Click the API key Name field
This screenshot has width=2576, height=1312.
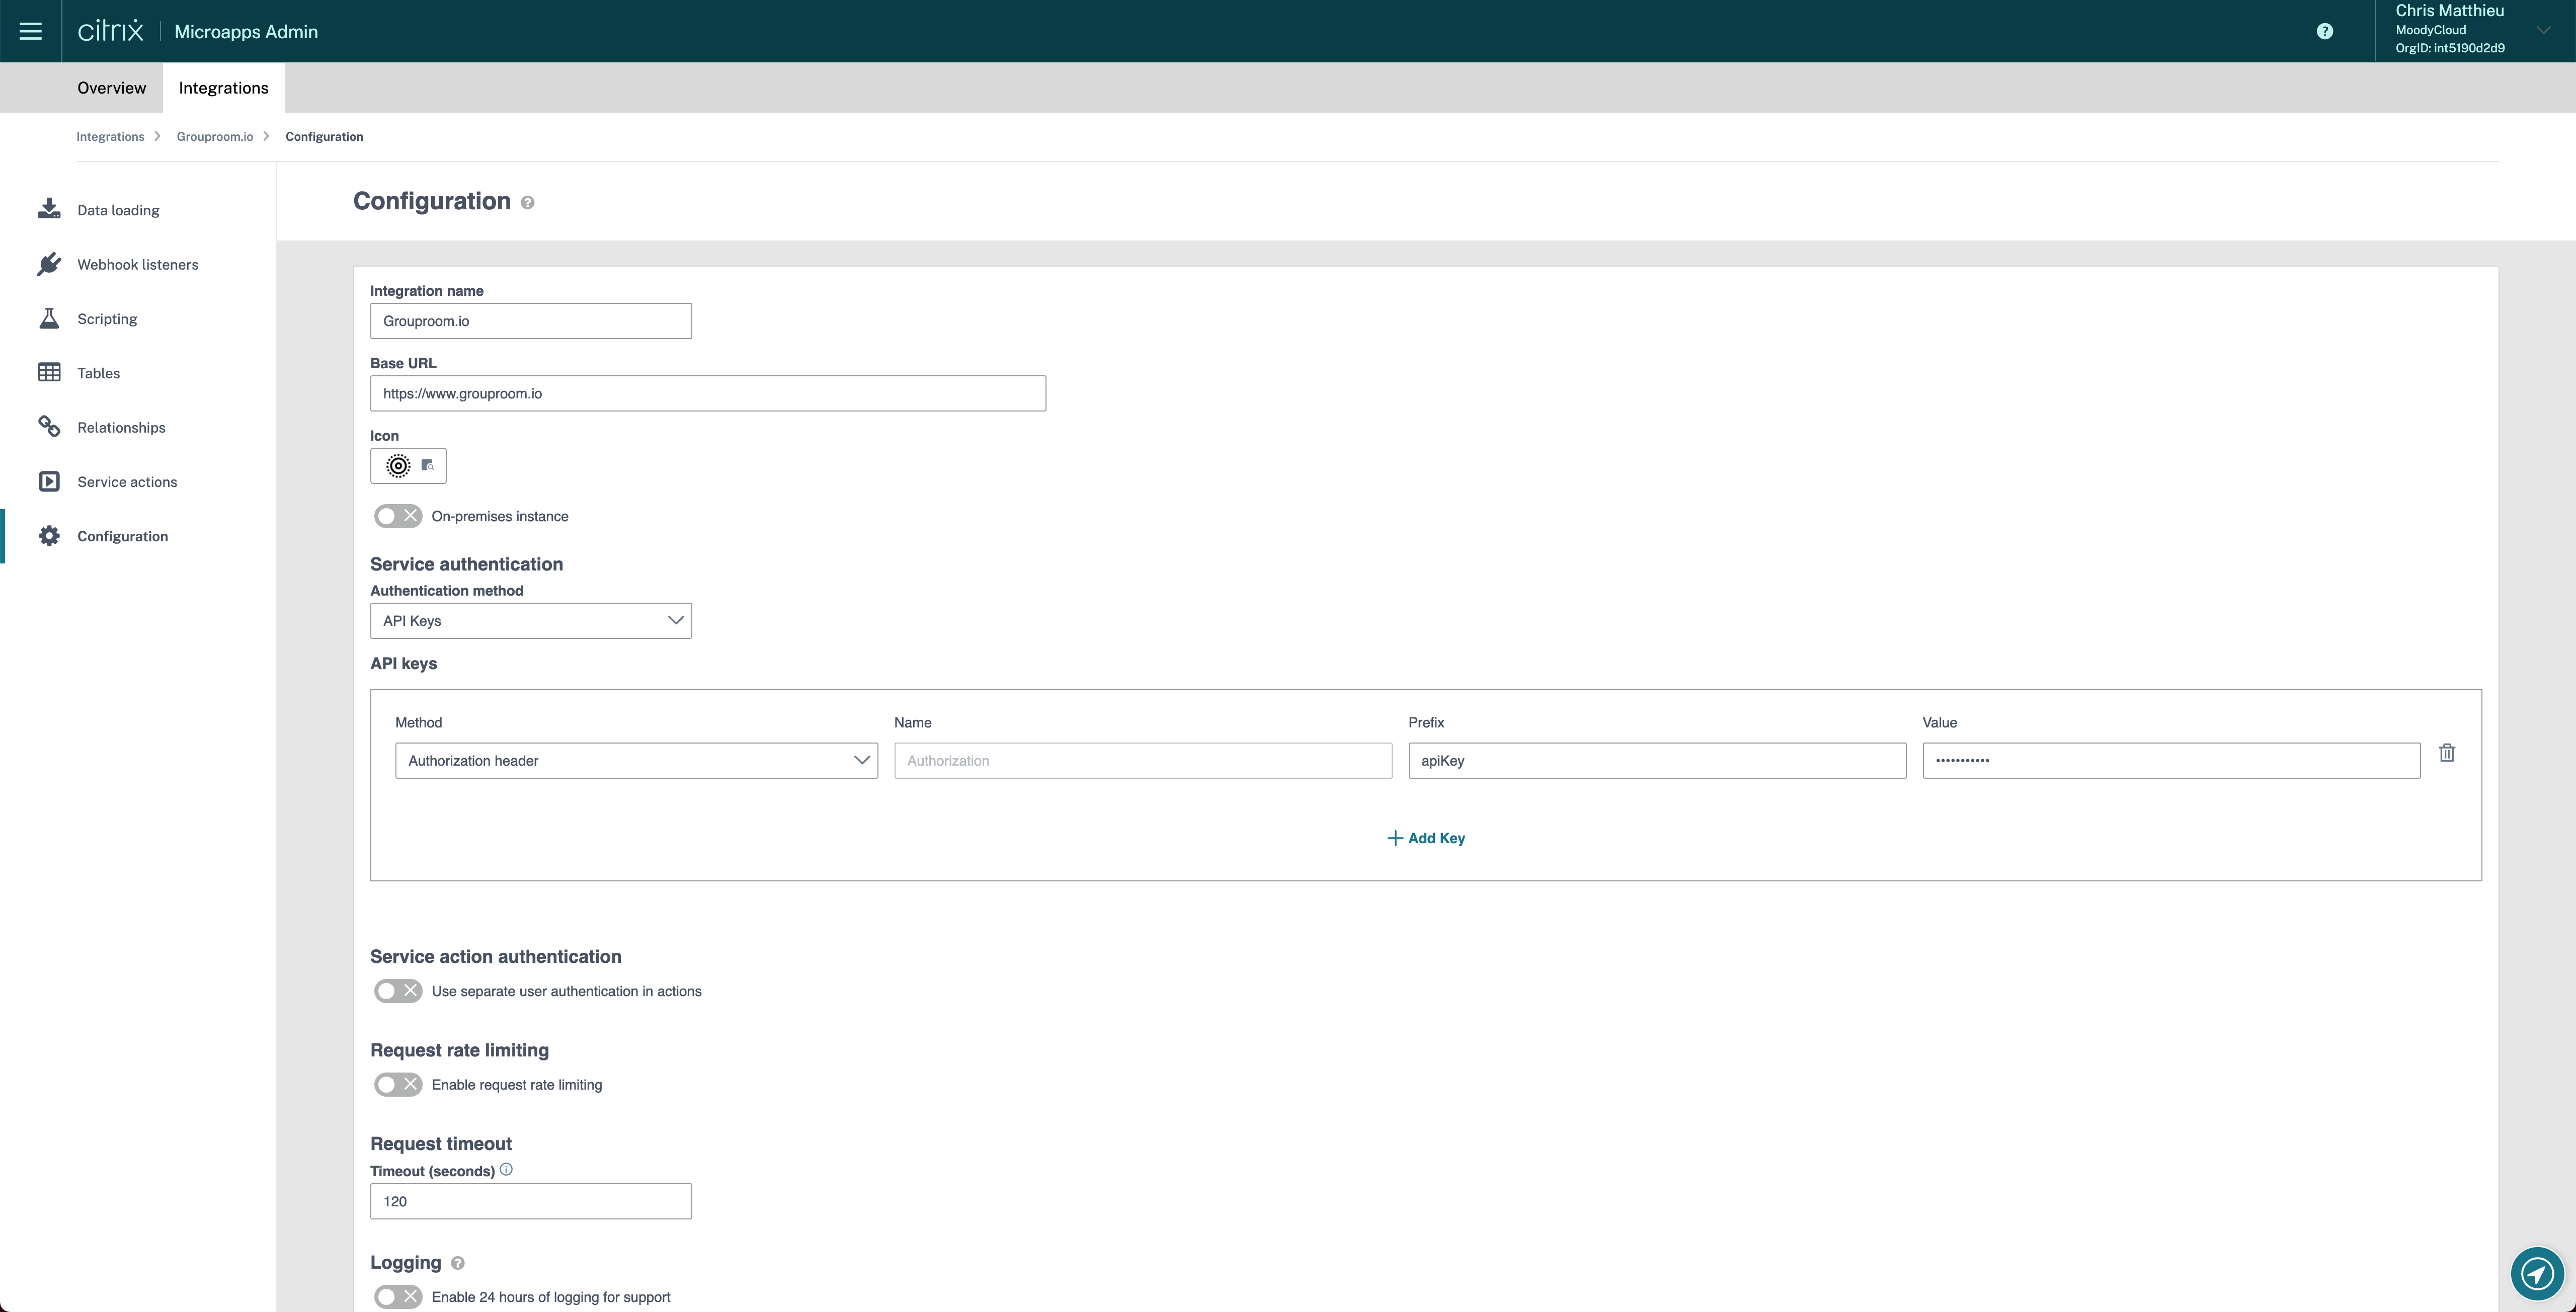(x=1143, y=761)
